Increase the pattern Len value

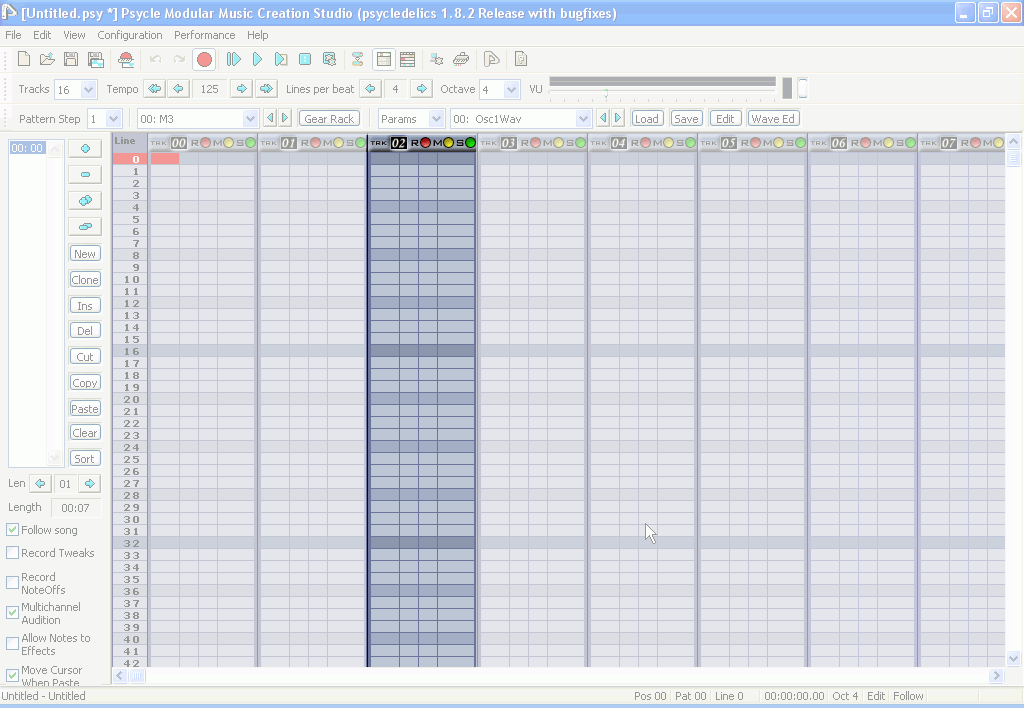click(89, 483)
